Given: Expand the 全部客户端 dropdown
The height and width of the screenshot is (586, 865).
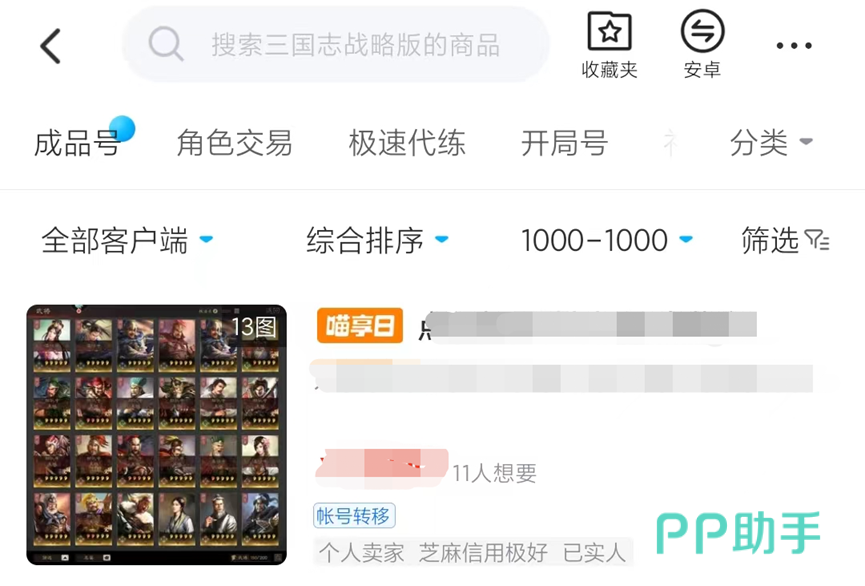Looking at the screenshot, I should 127,240.
